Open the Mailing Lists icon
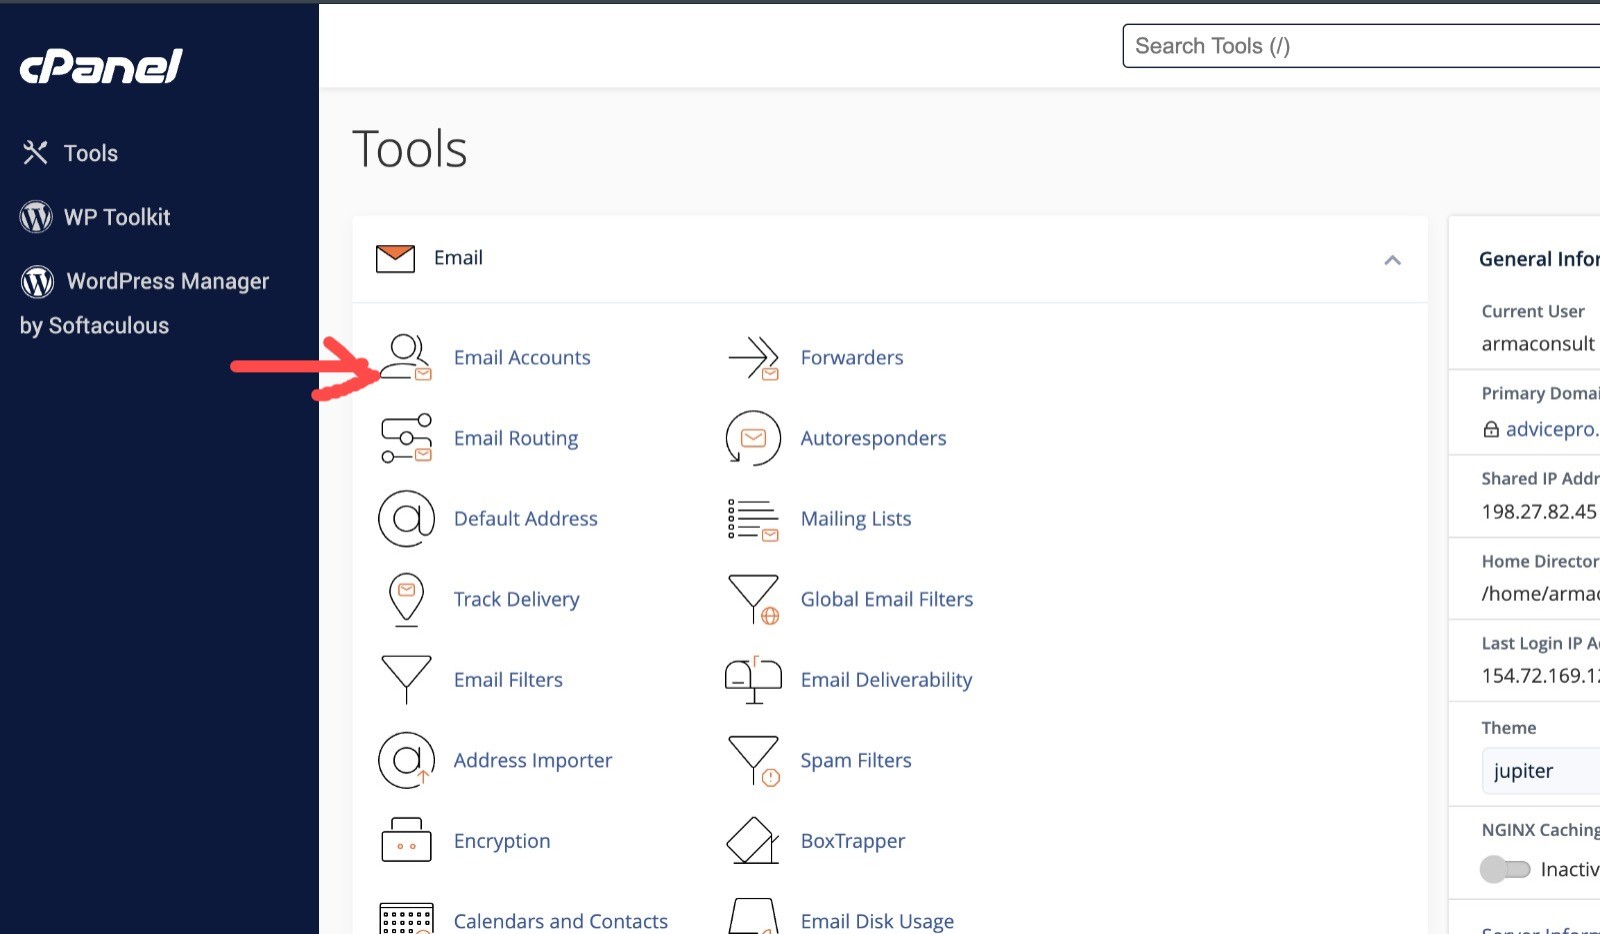 [x=753, y=519]
